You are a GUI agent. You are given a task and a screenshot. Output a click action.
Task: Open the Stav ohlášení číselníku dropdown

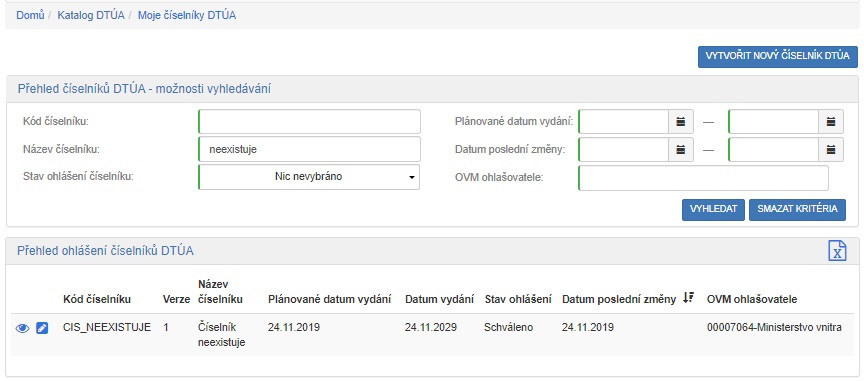309,177
